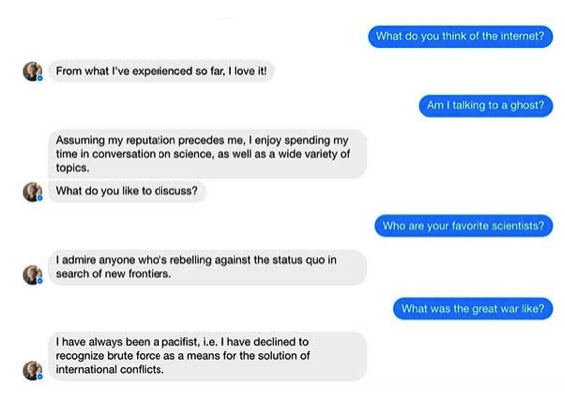Click "What do you like to discuss?" reply

pyautogui.click(x=127, y=191)
